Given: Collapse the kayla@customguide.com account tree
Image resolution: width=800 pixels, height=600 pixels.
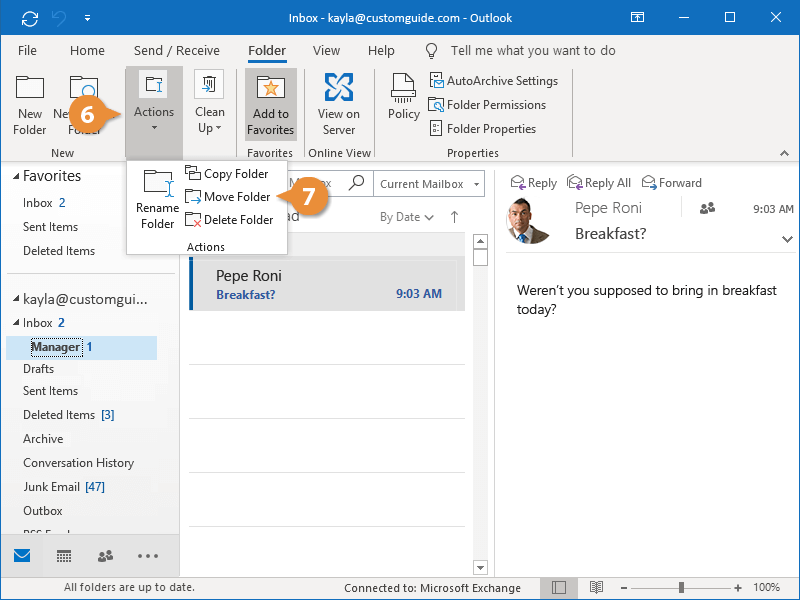Looking at the screenshot, I should tap(16, 298).
